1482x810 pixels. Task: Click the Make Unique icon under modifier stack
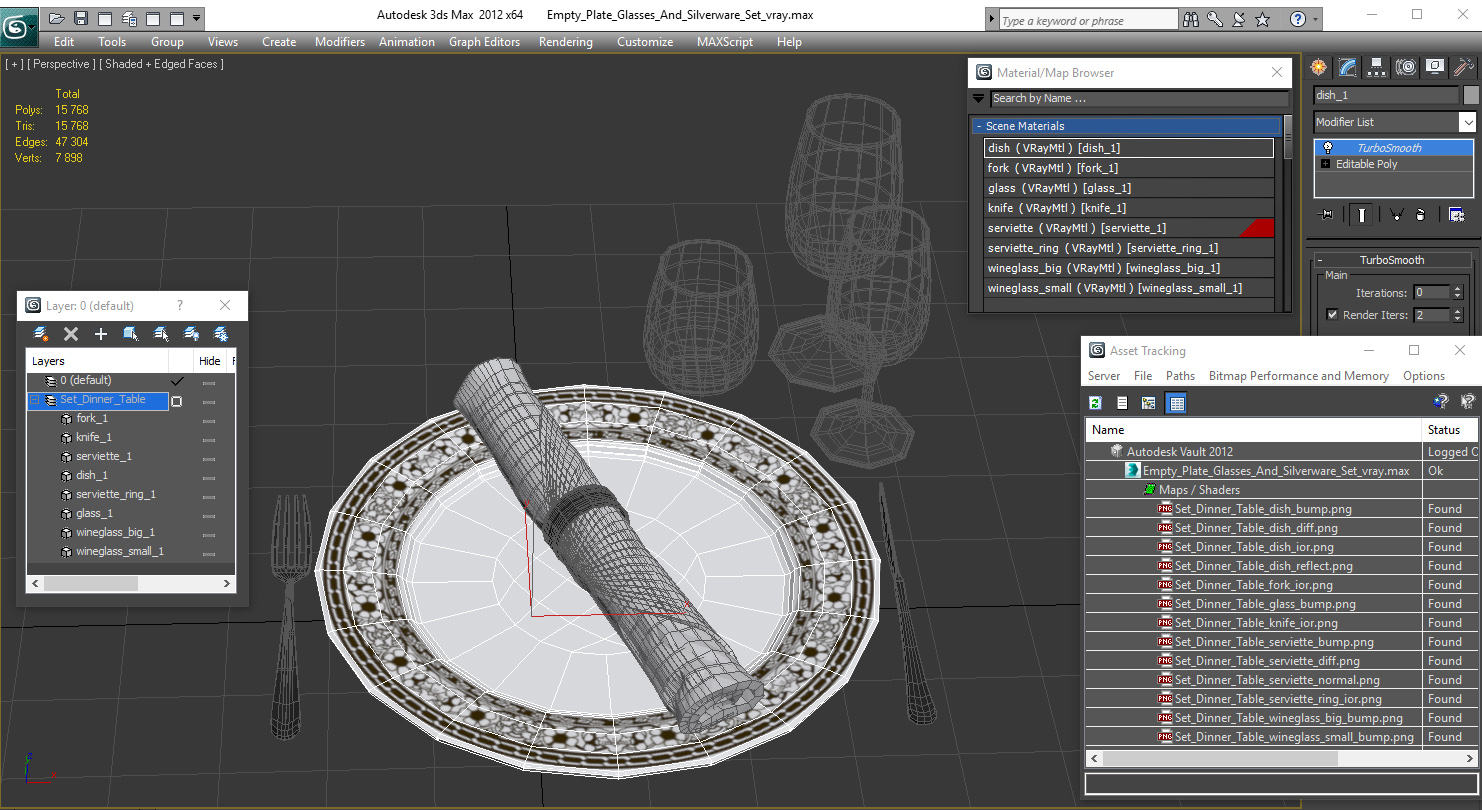1397,214
